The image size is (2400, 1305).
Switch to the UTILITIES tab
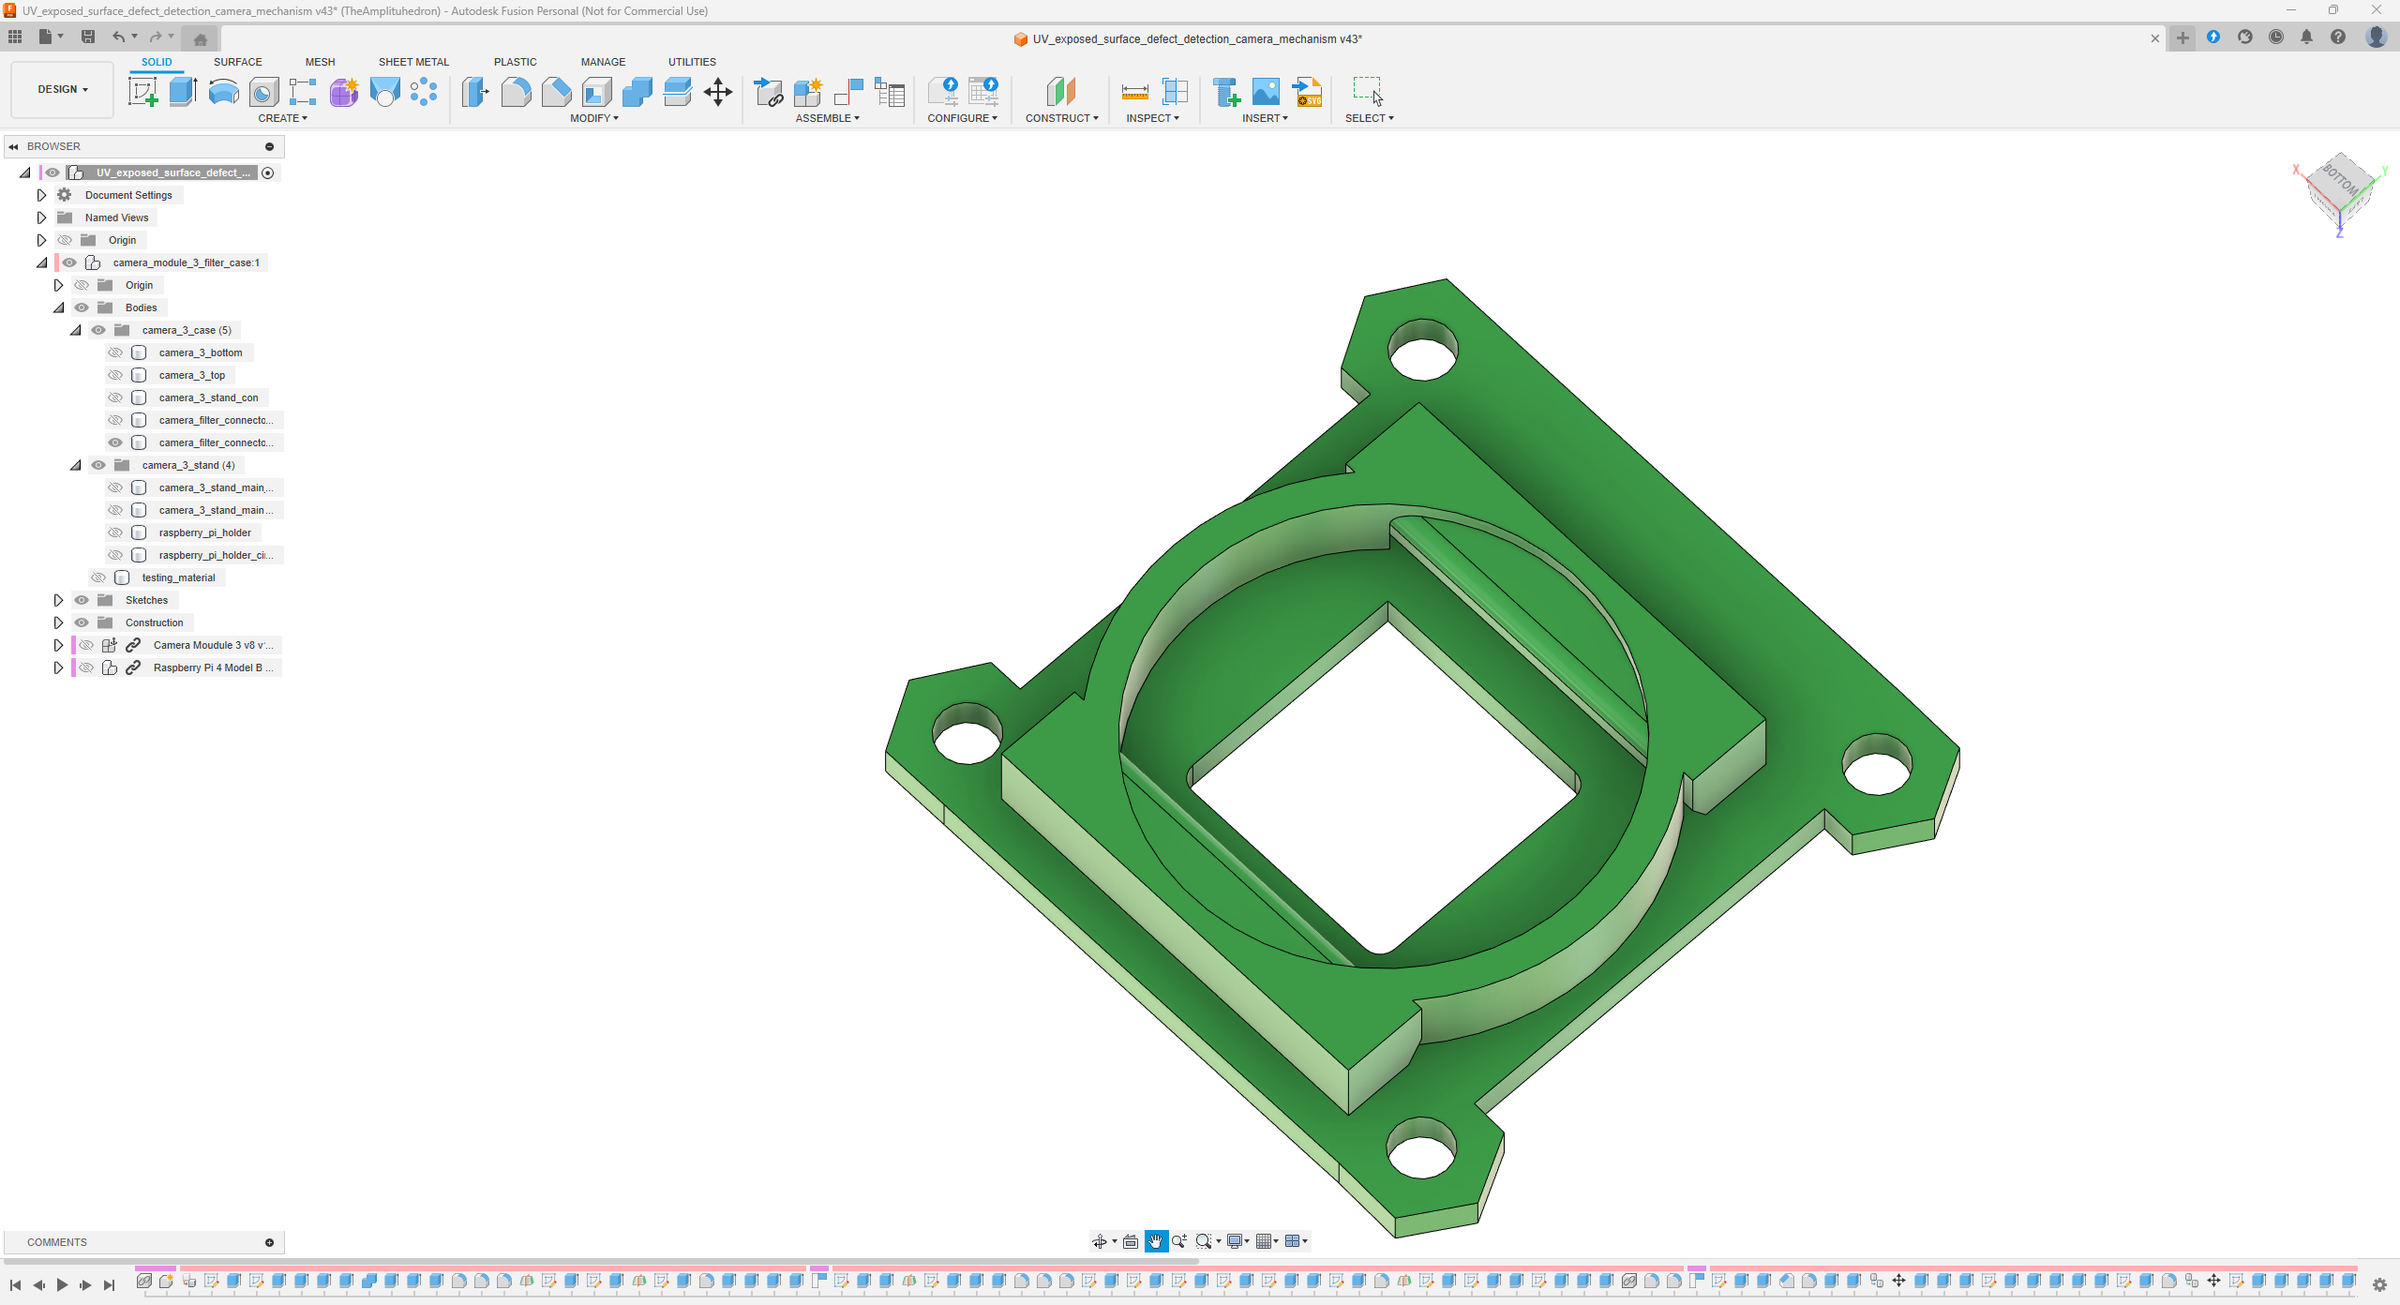[692, 62]
